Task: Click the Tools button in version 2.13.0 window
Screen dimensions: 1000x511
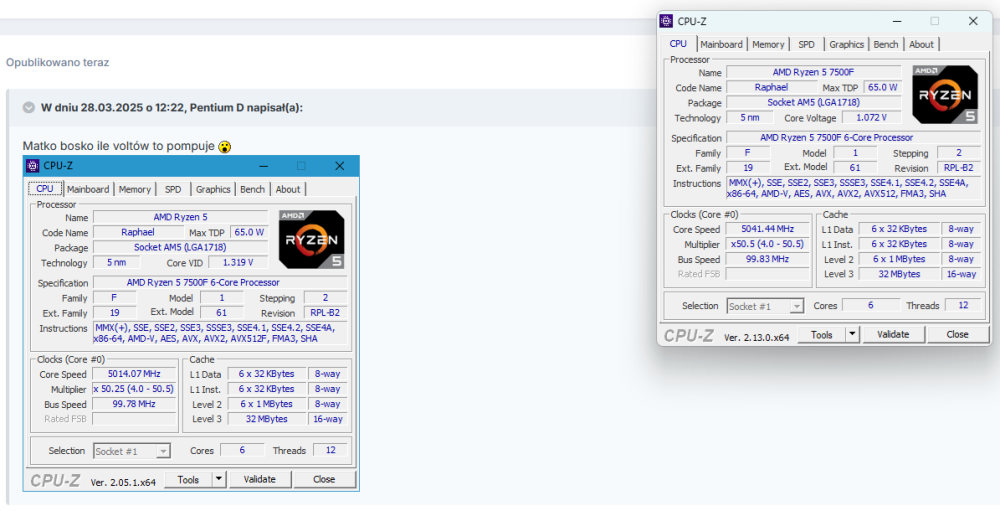Action: pyautogui.click(x=822, y=335)
